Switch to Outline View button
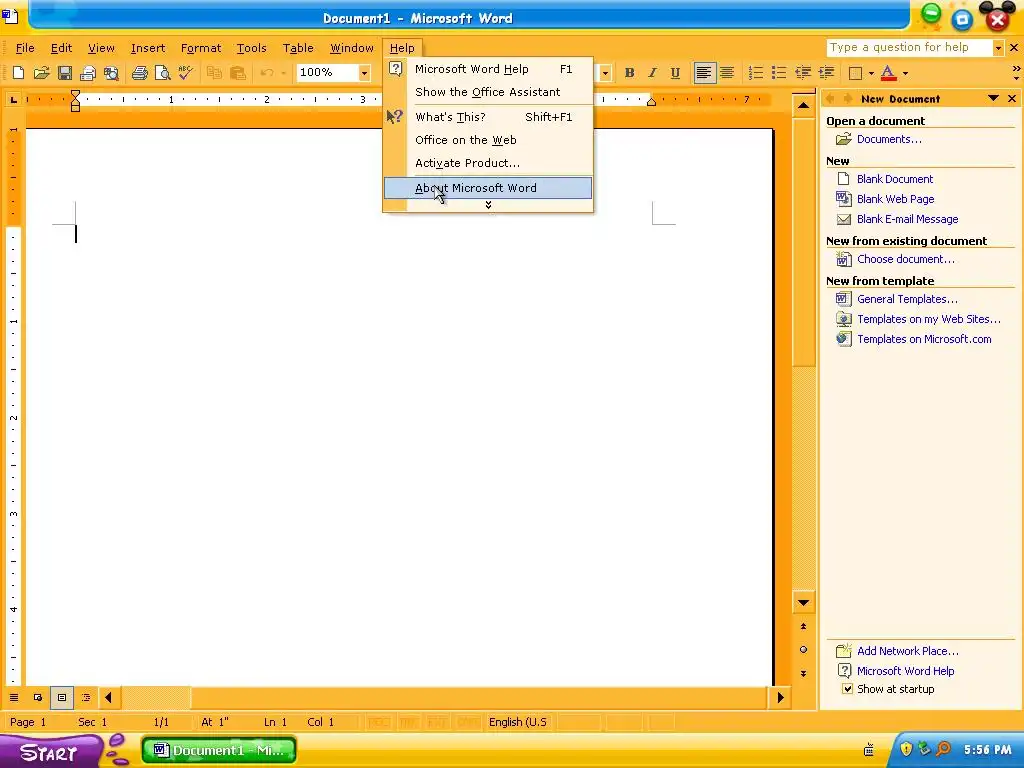Screen dimensions: 1024x768 (86, 697)
